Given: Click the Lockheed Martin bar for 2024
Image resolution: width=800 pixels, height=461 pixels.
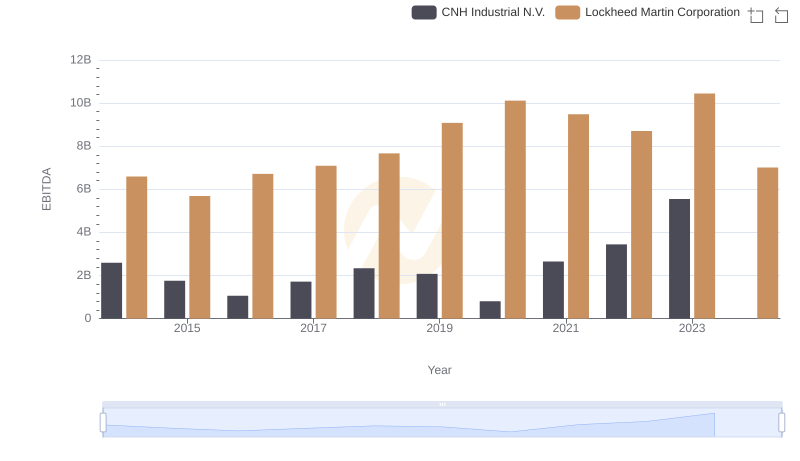Looking at the screenshot, I should tap(767, 243).
